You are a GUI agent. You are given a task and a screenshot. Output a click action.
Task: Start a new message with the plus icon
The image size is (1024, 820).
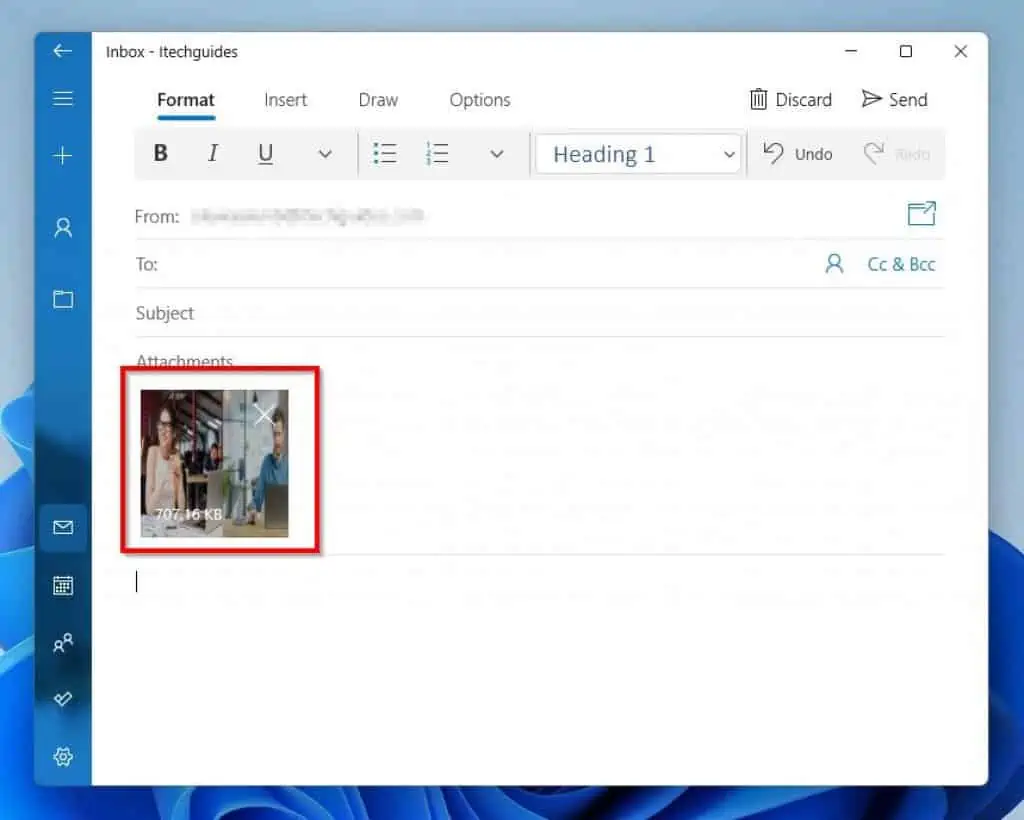pyautogui.click(x=63, y=156)
